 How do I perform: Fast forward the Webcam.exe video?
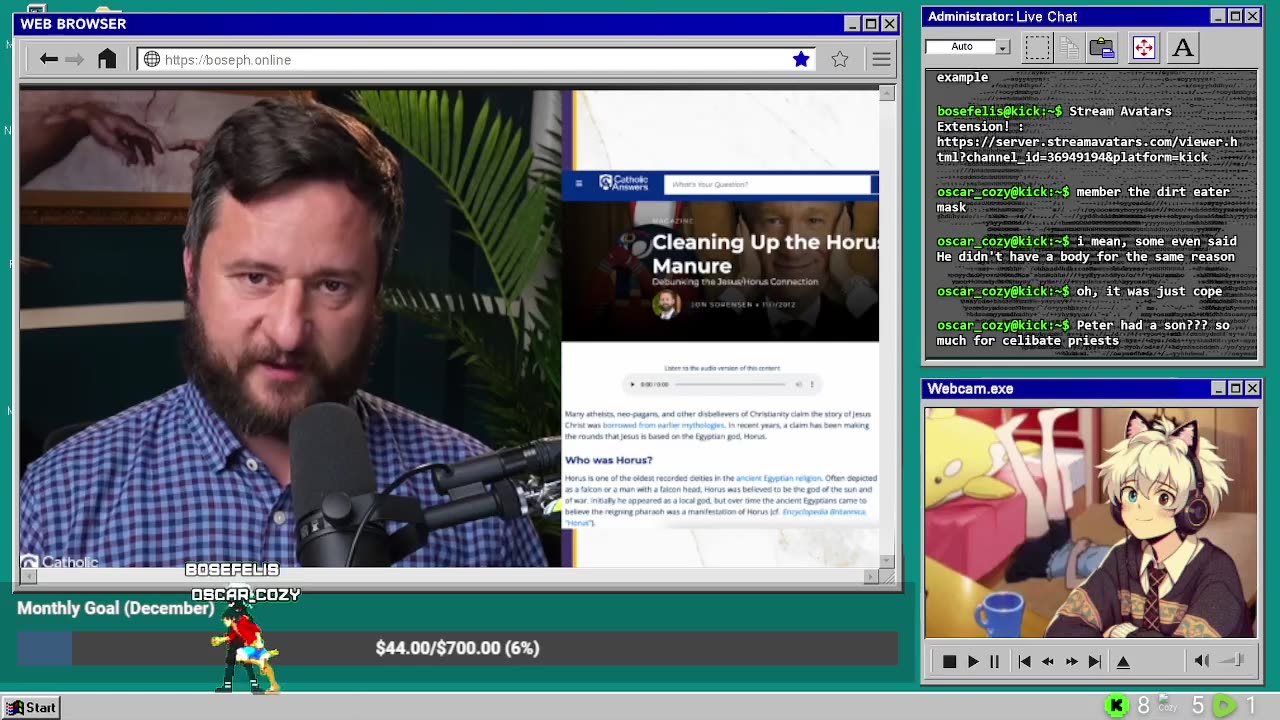[1071, 661]
